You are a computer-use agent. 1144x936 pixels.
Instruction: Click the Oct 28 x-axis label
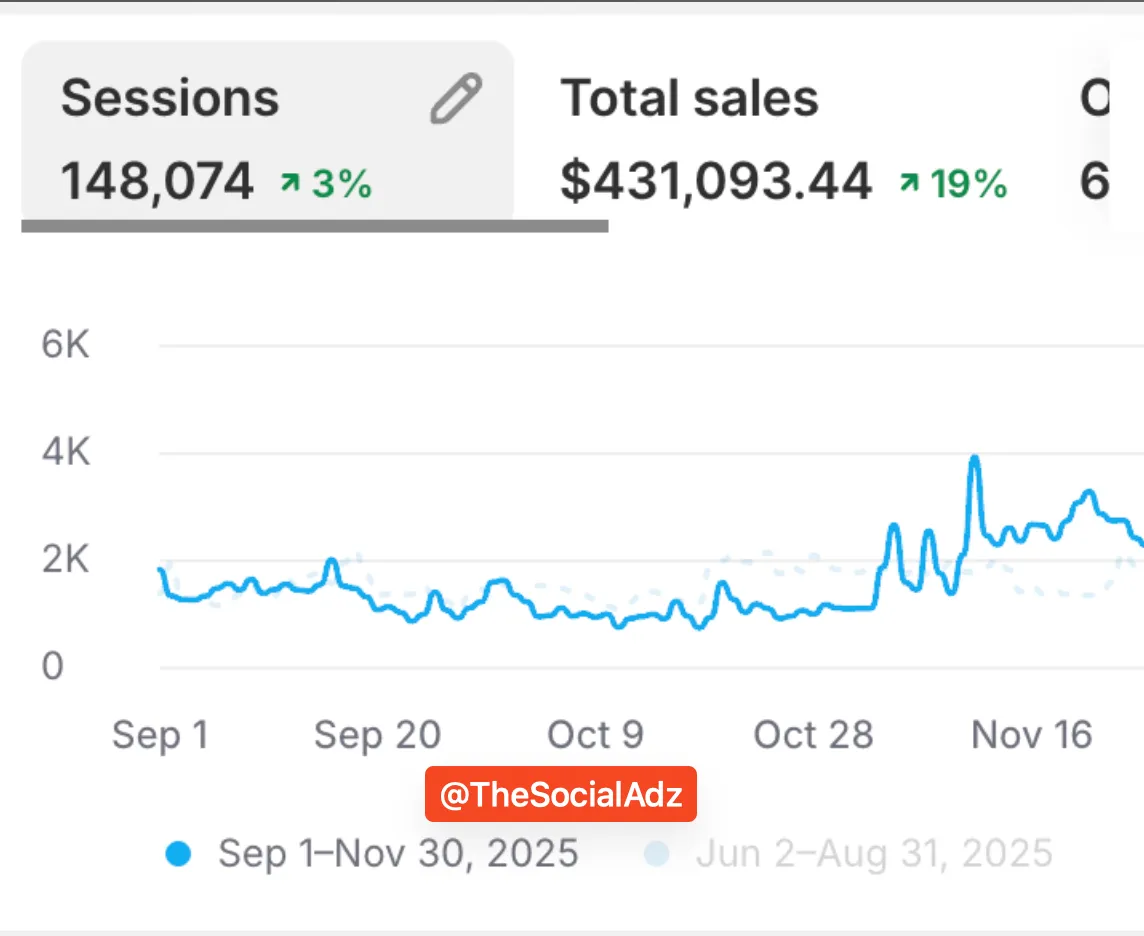813,735
